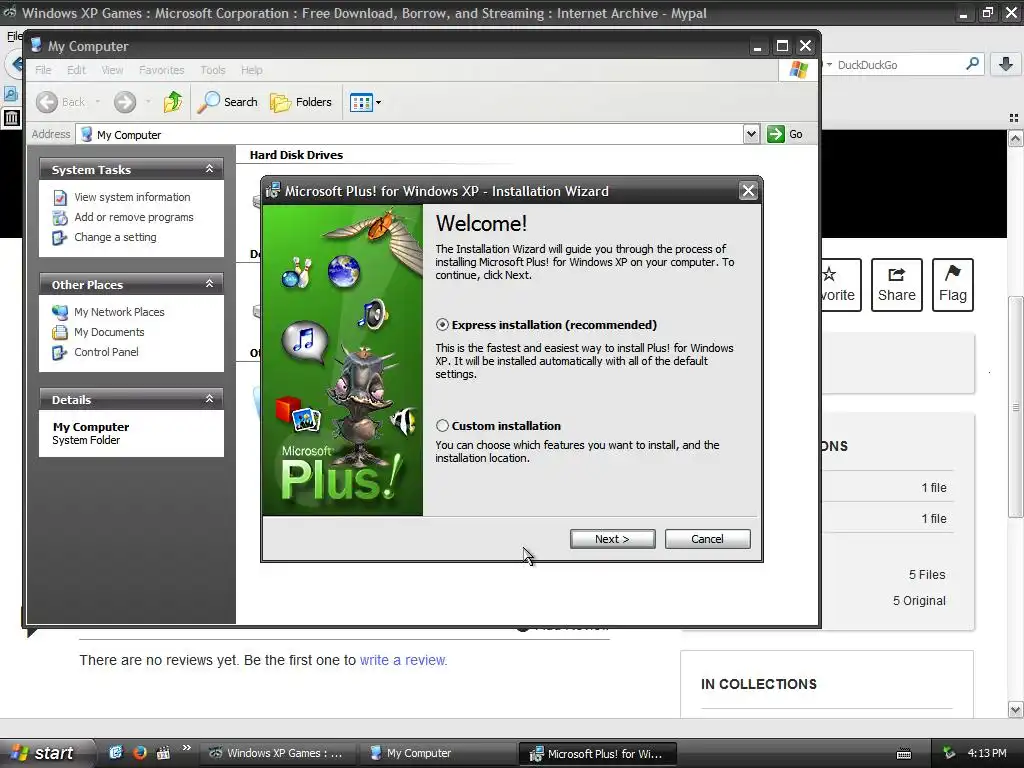
Task: Click green Go arrow button
Action: pyautogui.click(x=776, y=134)
